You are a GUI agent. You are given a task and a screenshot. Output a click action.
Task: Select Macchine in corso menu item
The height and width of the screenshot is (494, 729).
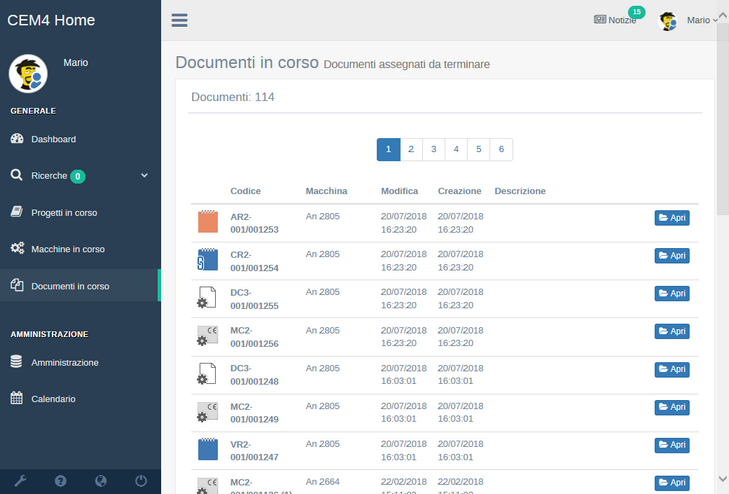(68, 249)
